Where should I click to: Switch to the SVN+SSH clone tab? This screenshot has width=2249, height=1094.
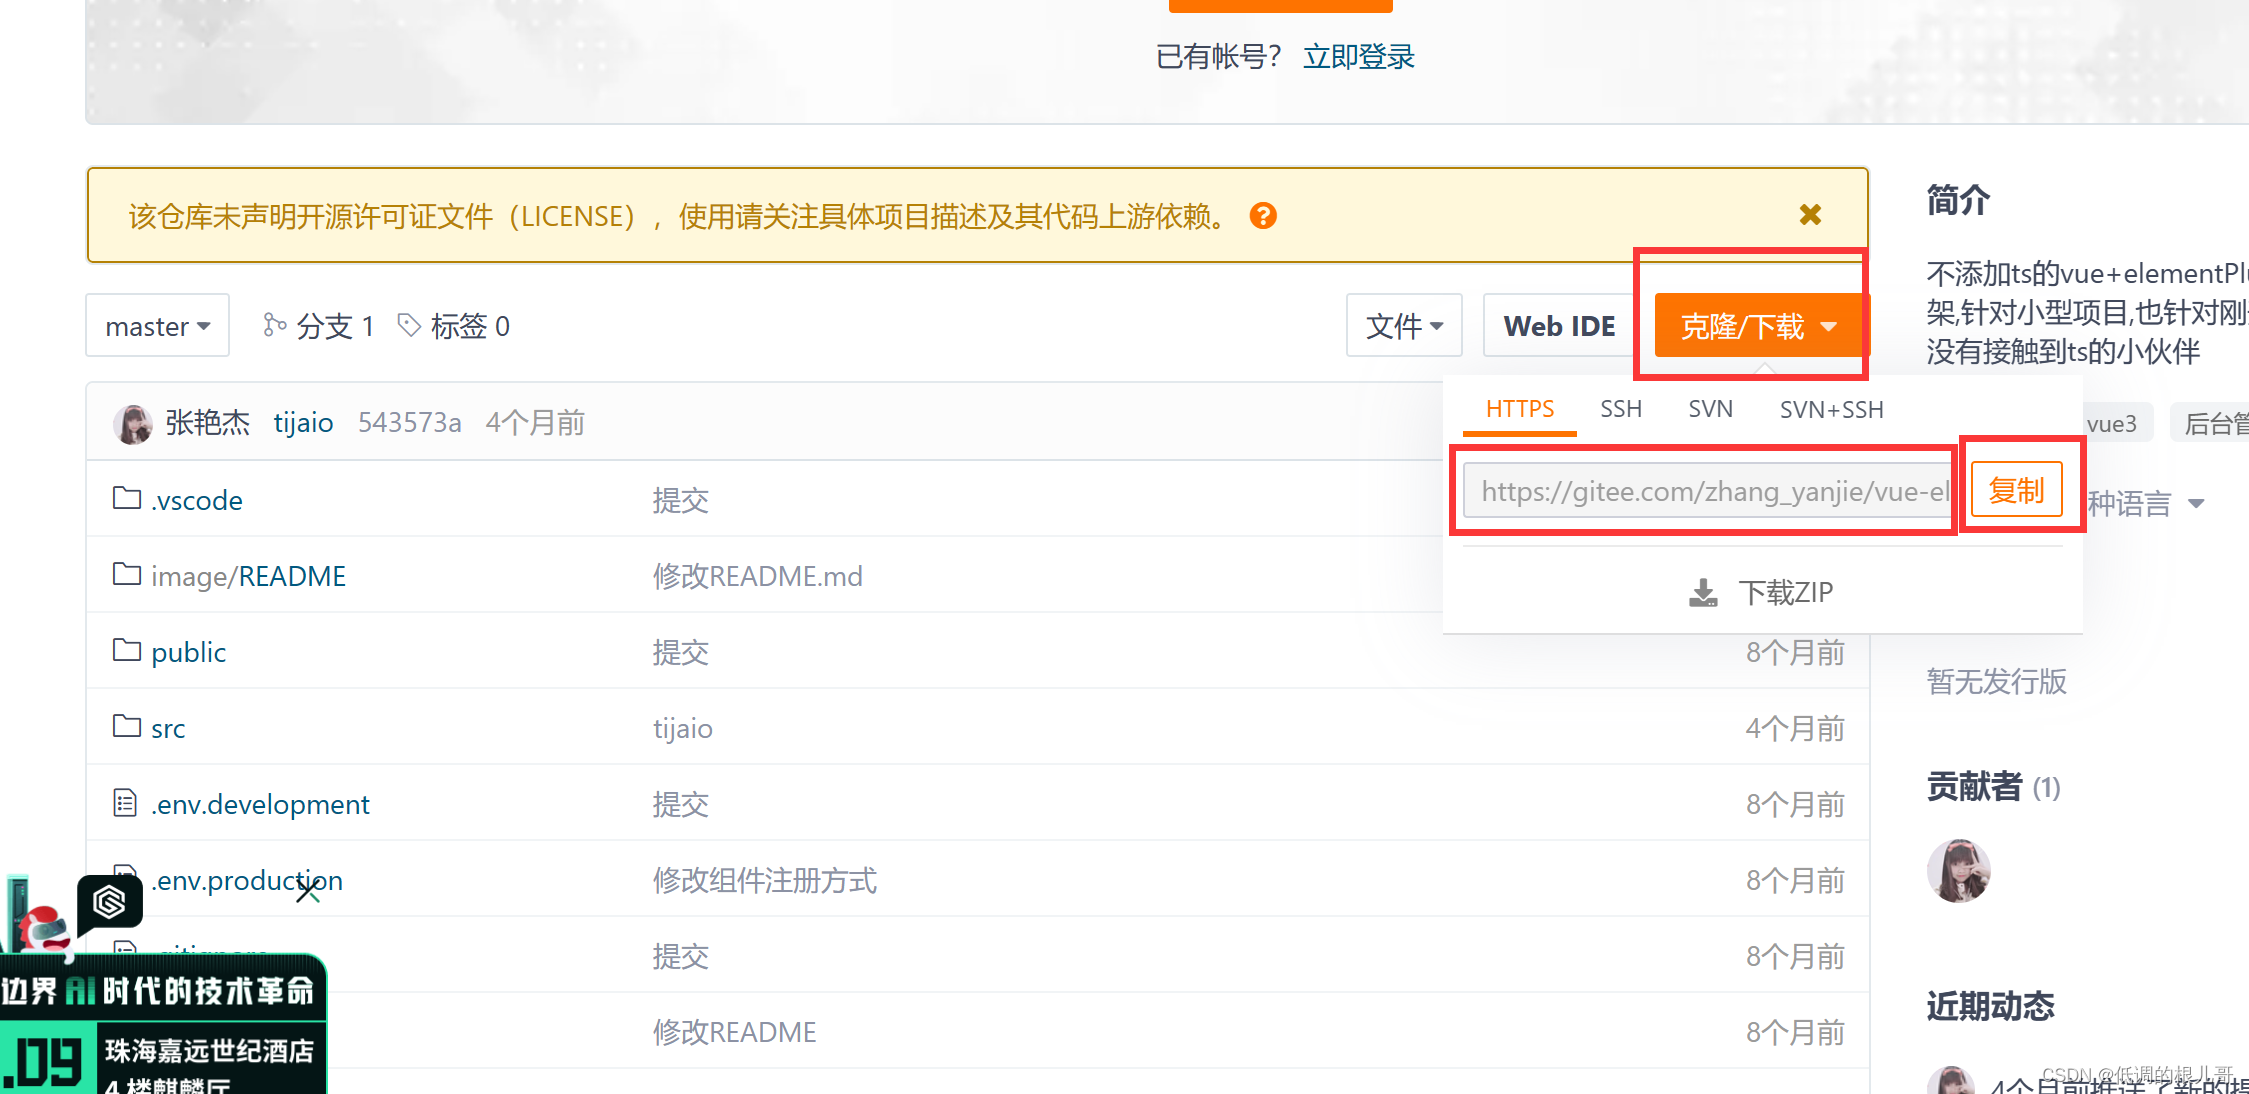point(1832,409)
